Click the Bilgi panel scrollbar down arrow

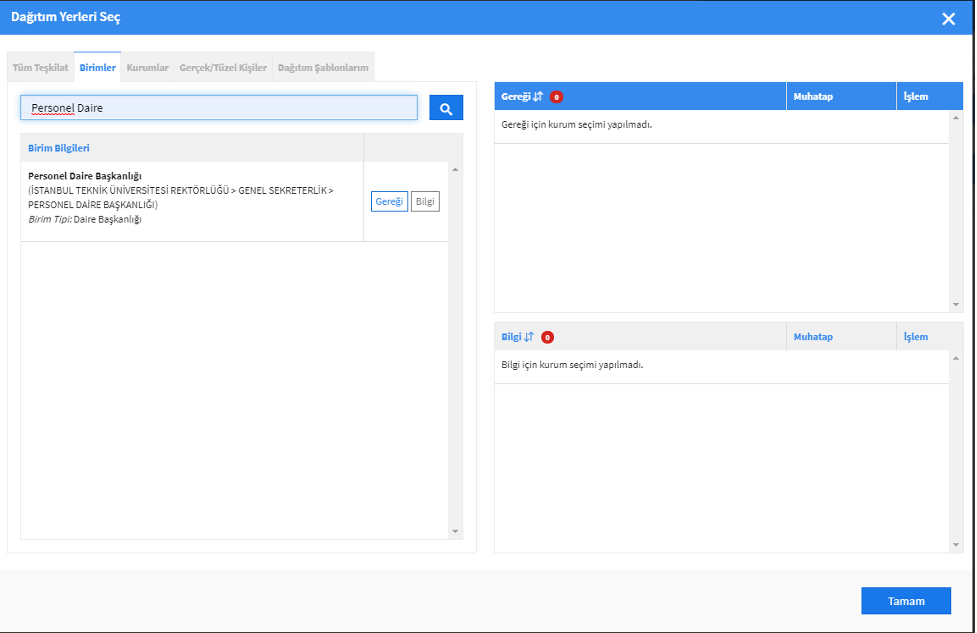(x=956, y=545)
